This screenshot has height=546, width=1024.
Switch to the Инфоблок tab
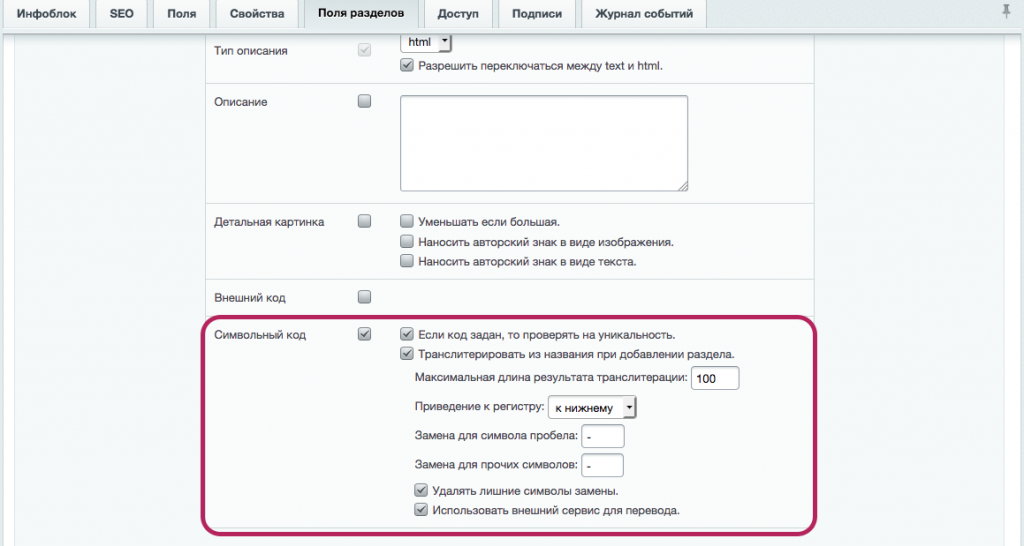tap(46, 14)
